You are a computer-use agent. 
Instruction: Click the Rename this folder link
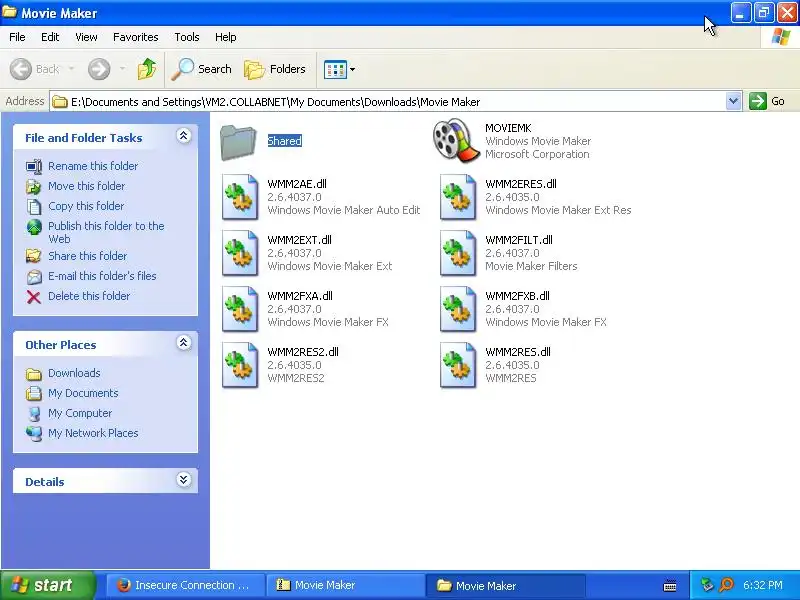[x=93, y=166]
